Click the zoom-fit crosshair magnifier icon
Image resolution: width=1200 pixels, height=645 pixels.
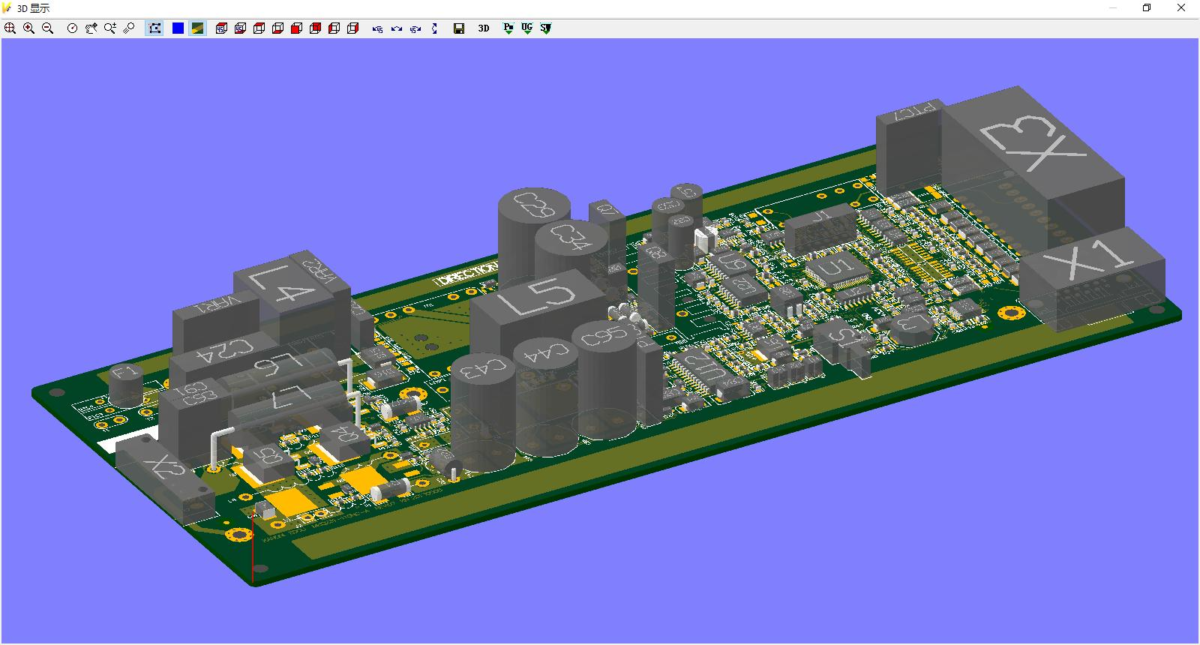click(x=10, y=28)
